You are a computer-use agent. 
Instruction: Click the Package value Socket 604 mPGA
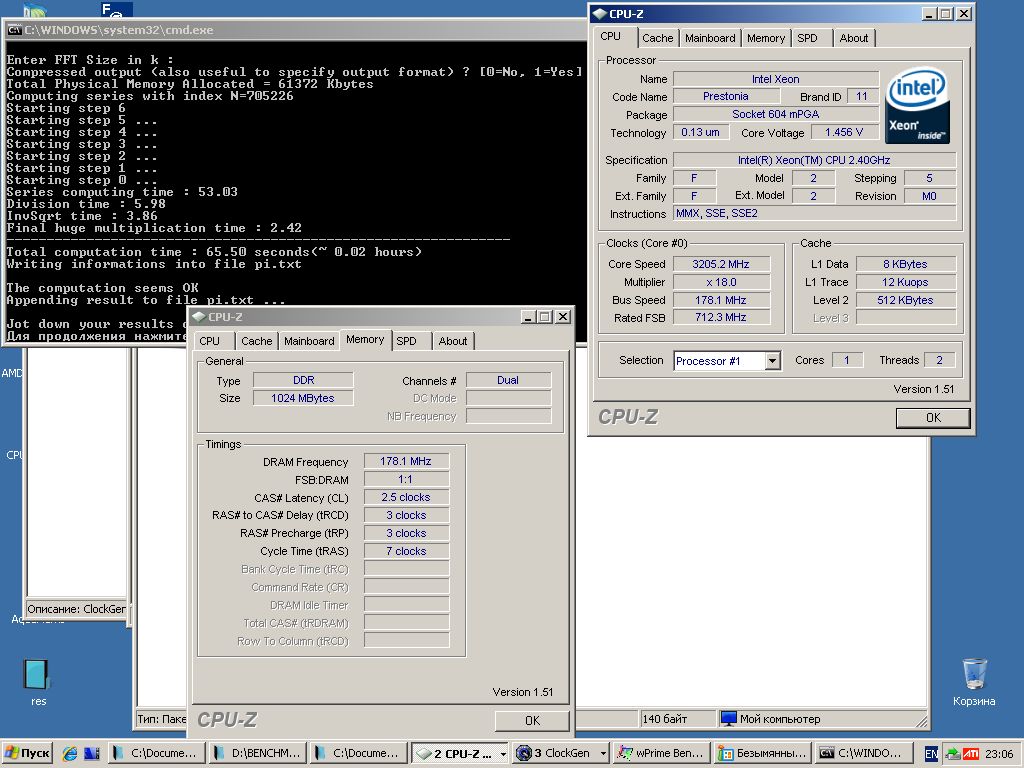click(x=776, y=114)
